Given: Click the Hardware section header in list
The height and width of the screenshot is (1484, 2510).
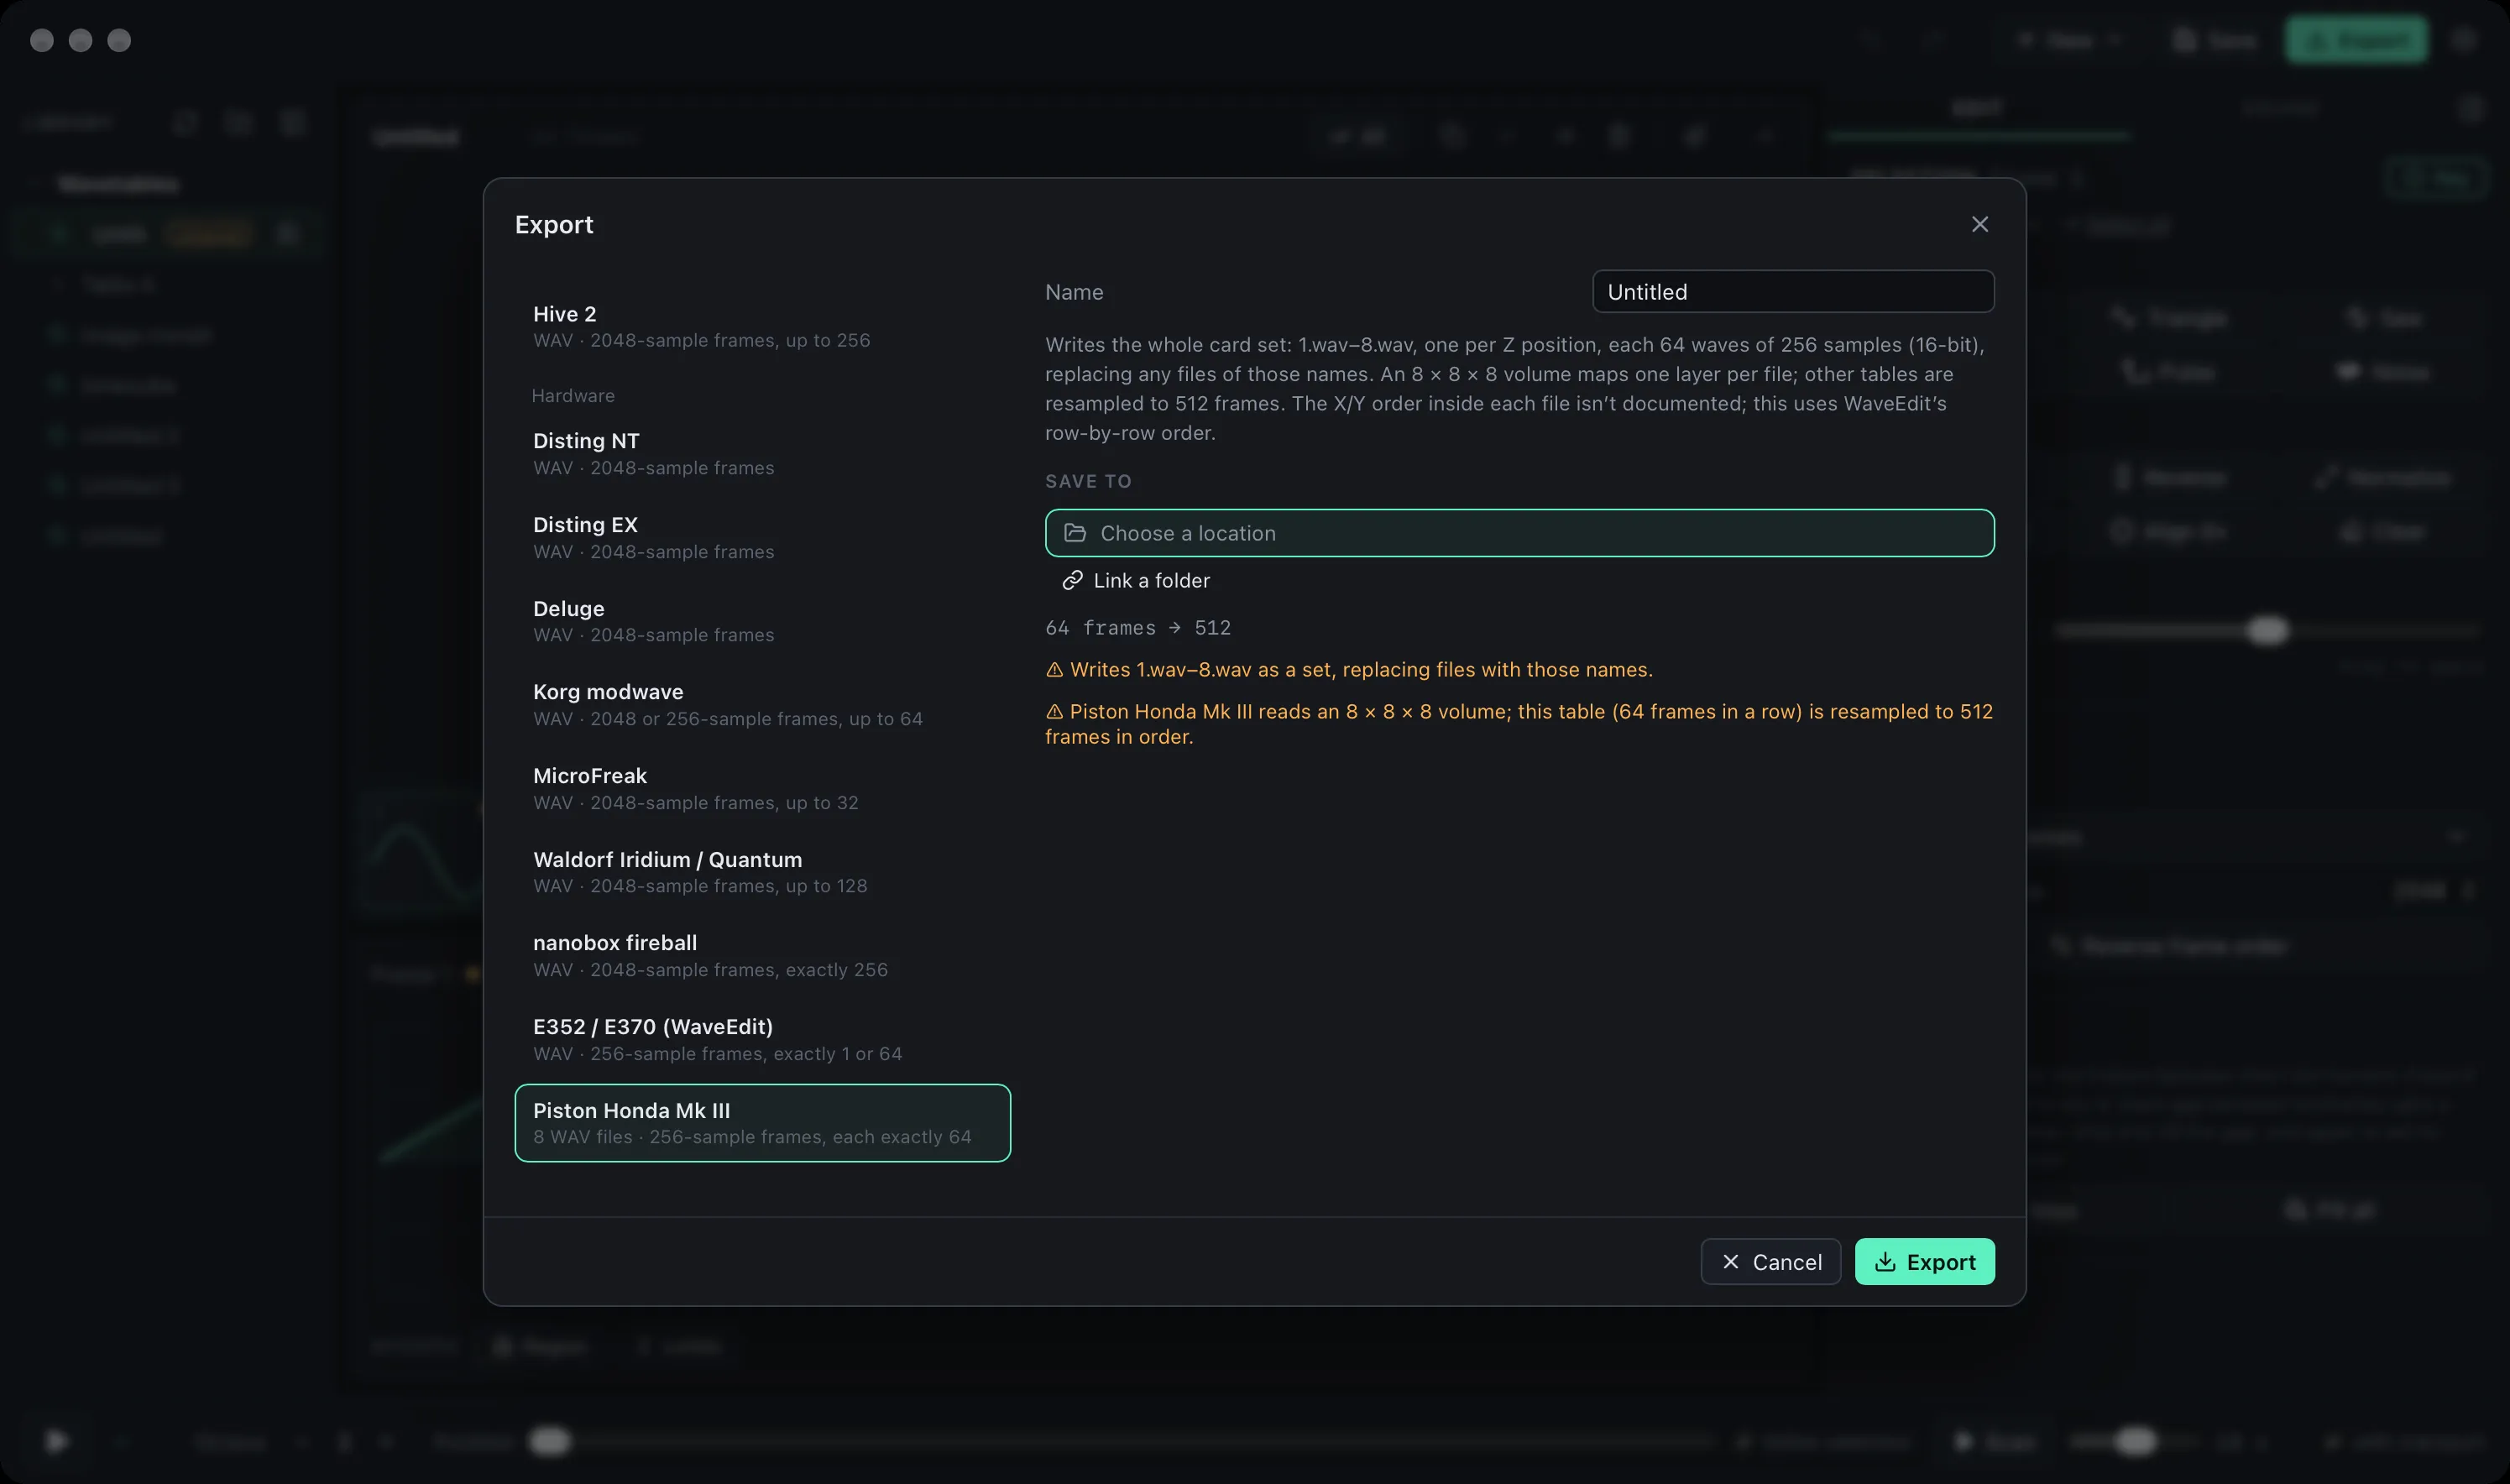Looking at the screenshot, I should pyautogui.click(x=573, y=396).
